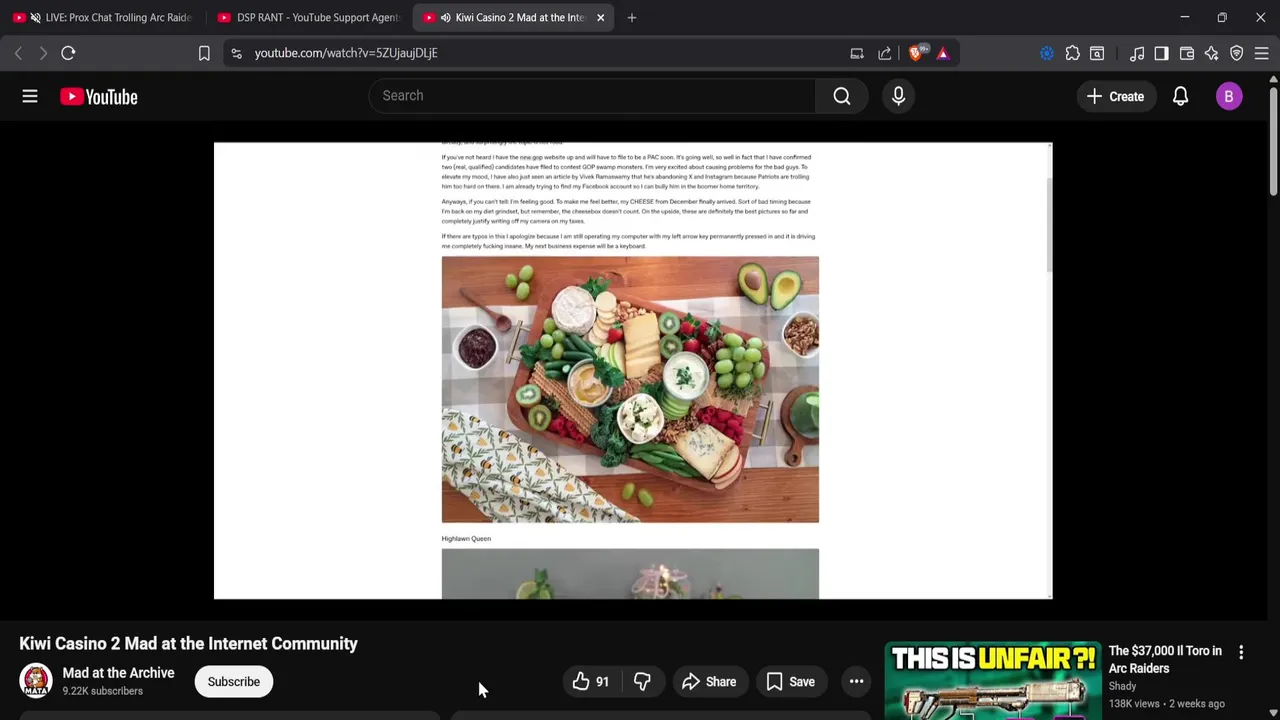Save the video to a playlist

point(790,682)
